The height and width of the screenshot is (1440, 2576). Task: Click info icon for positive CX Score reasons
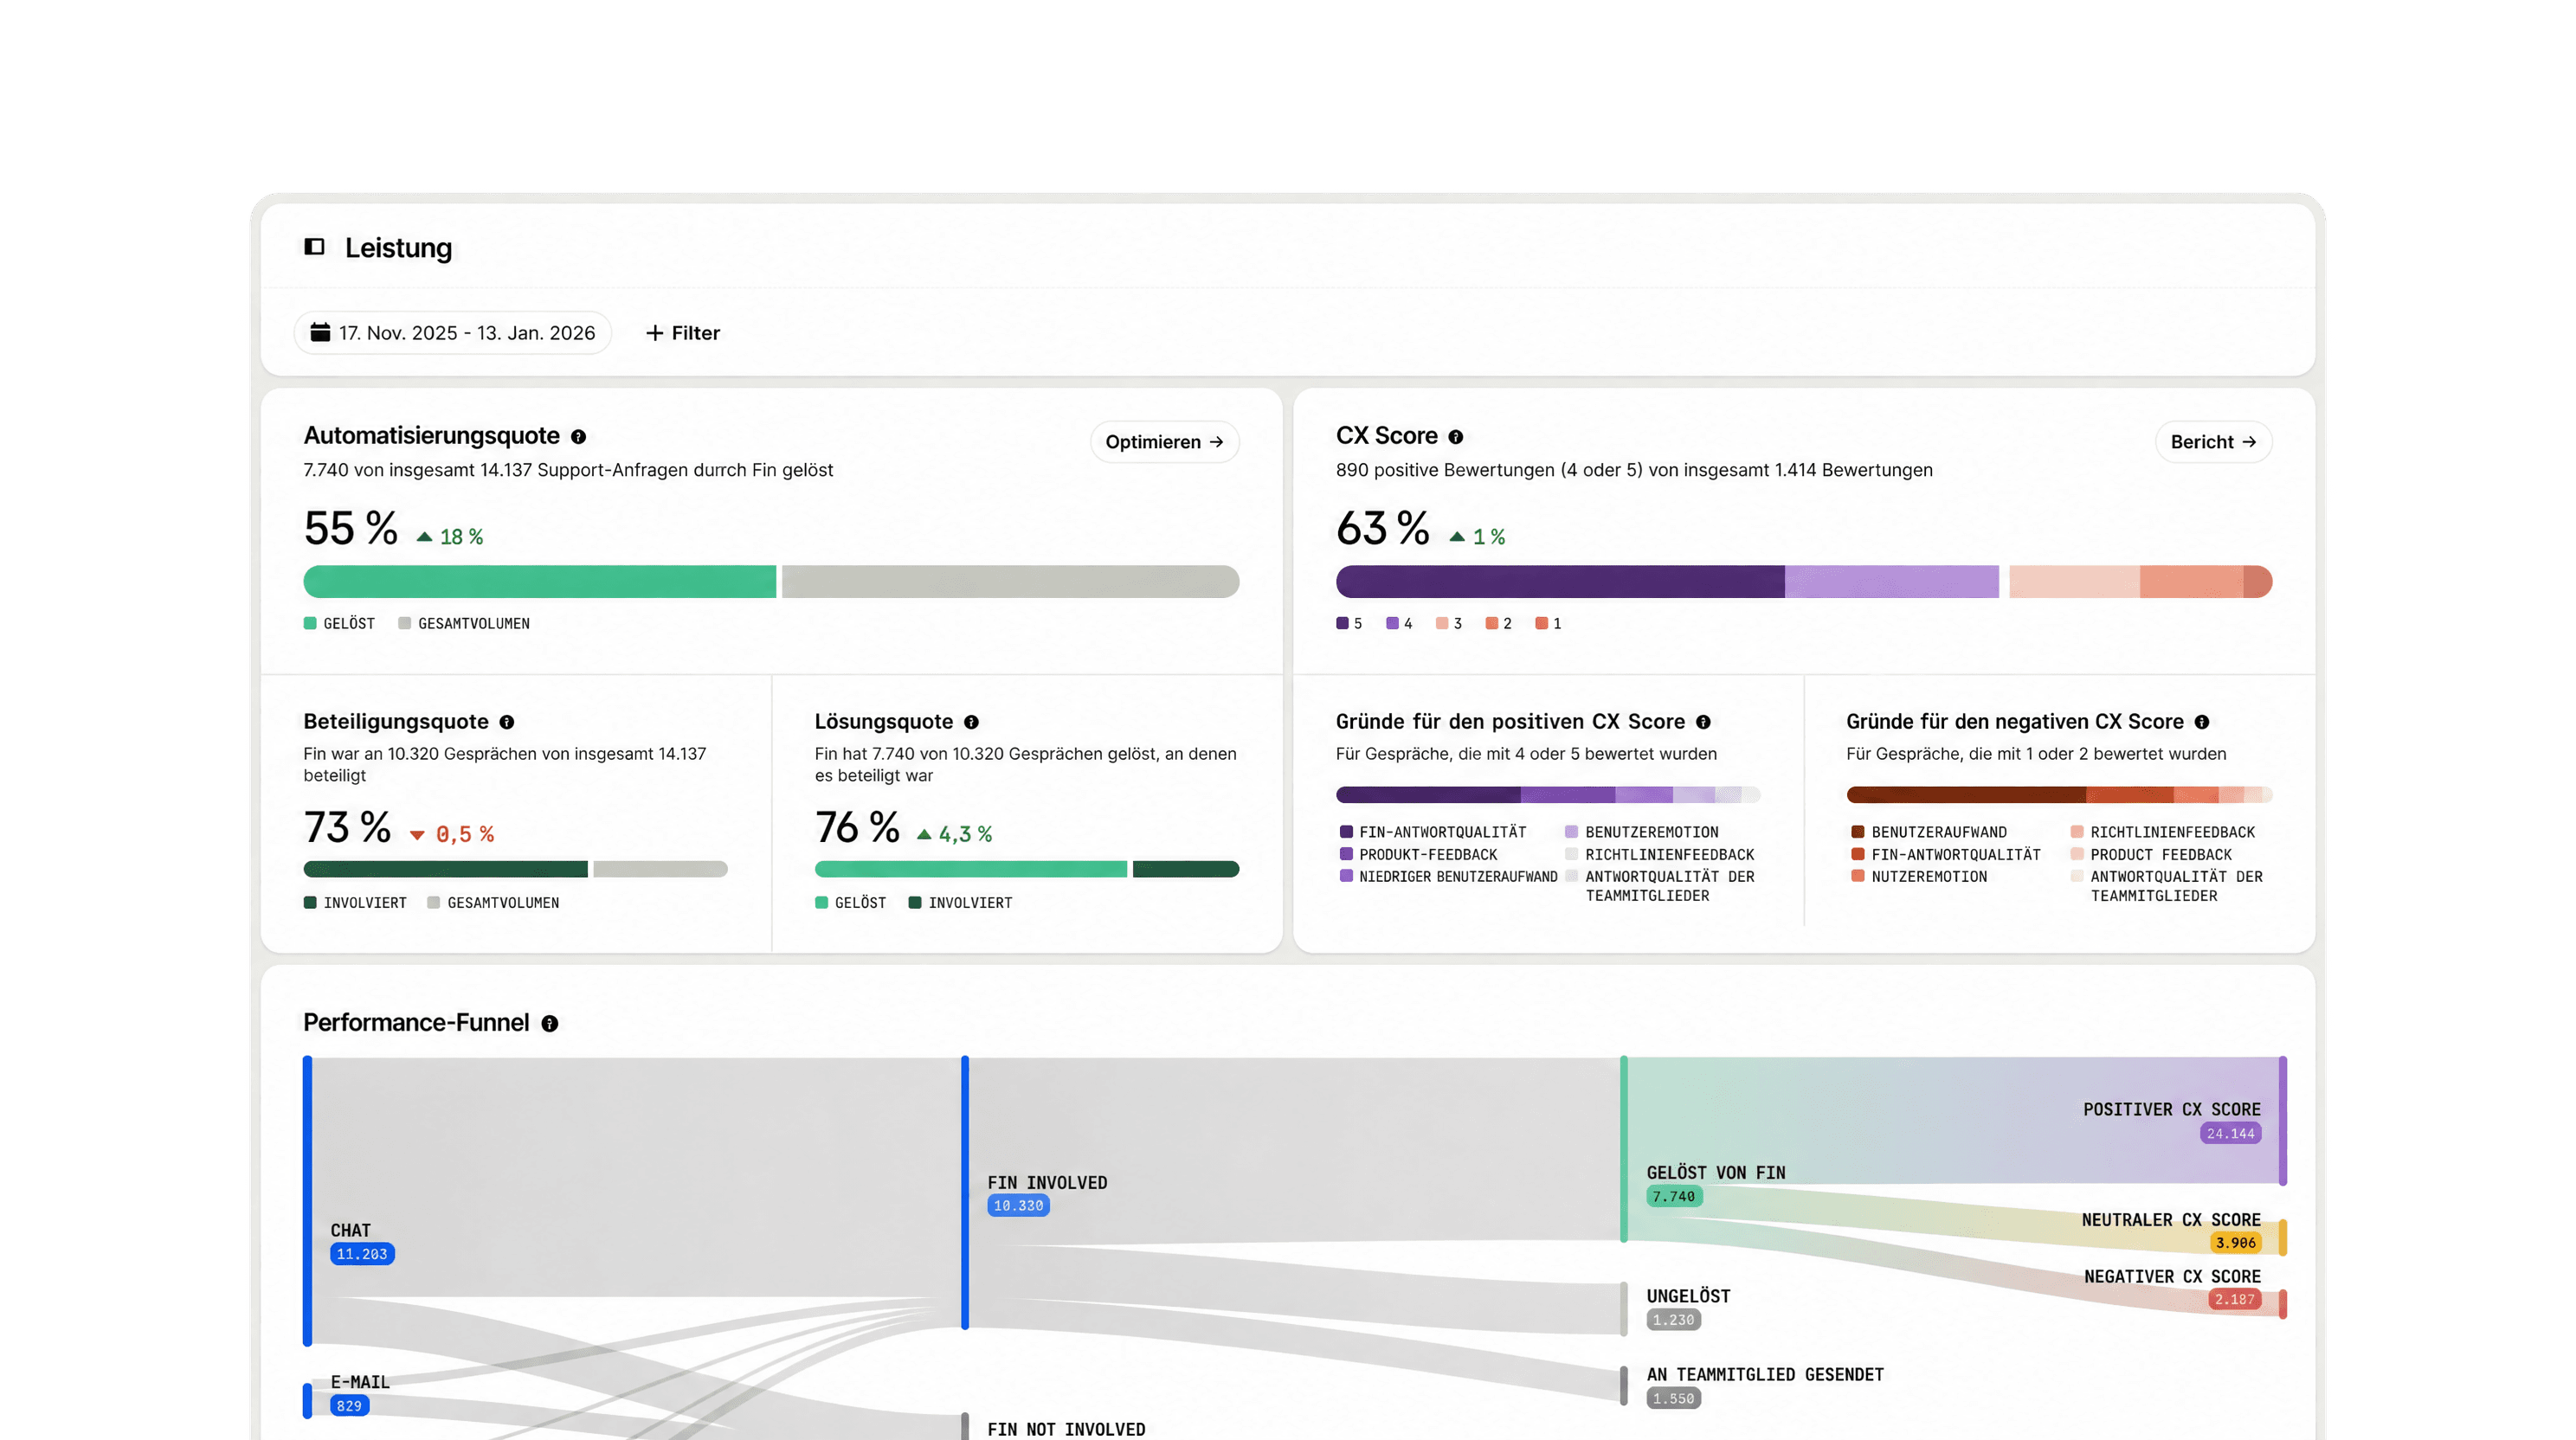(x=1703, y=722)
